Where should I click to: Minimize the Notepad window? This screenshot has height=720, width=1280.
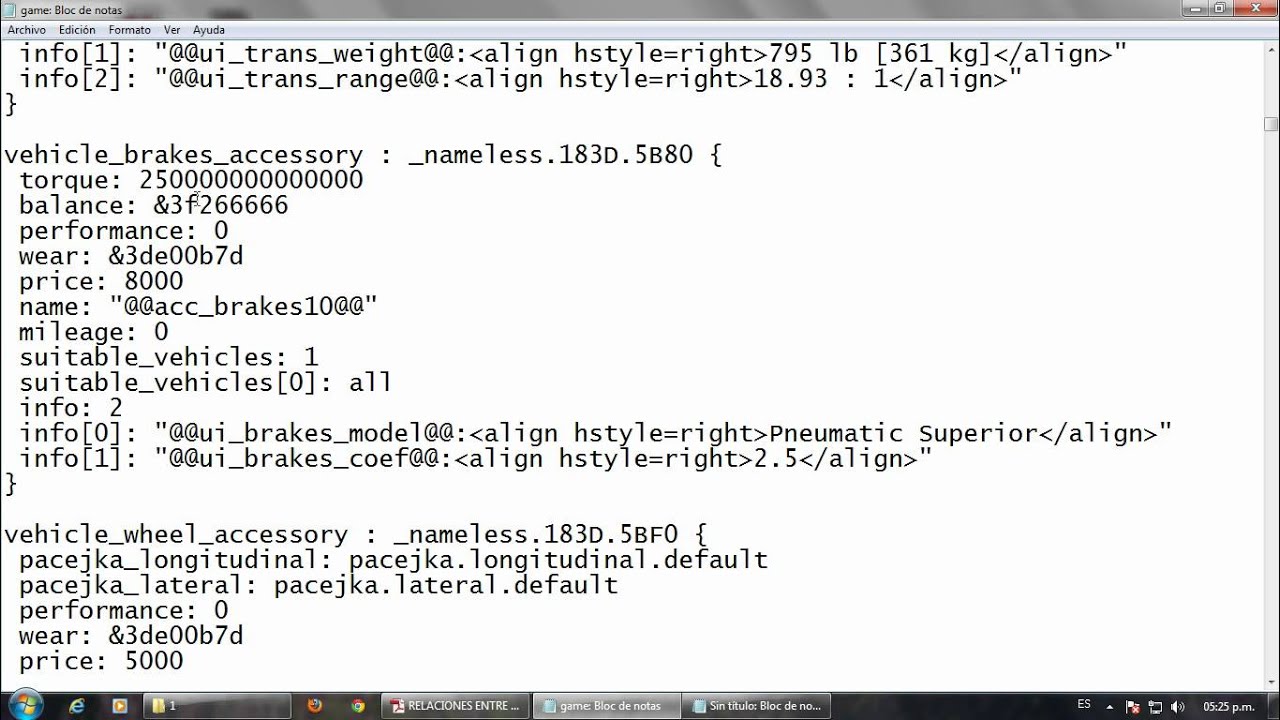coord(1196,8)
